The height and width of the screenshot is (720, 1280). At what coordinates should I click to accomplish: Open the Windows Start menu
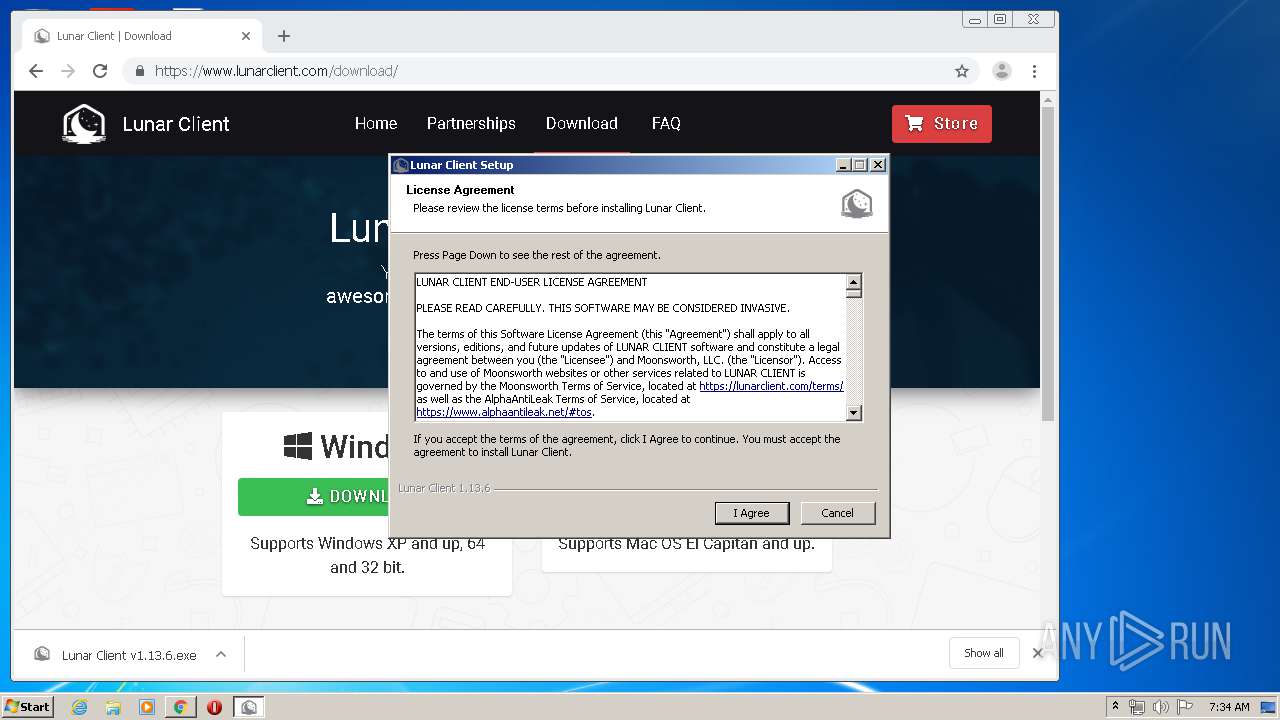click(28, 707)
